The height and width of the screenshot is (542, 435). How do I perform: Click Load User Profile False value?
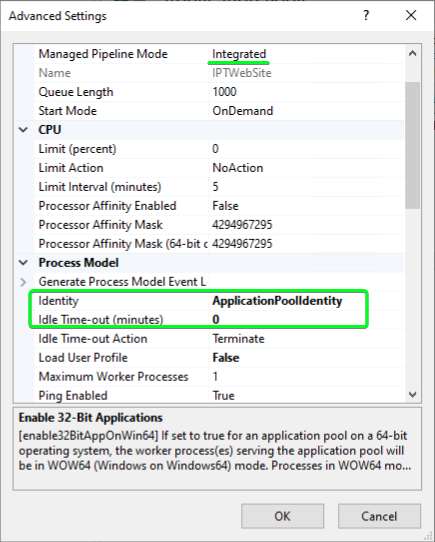[x=225, y=358]
